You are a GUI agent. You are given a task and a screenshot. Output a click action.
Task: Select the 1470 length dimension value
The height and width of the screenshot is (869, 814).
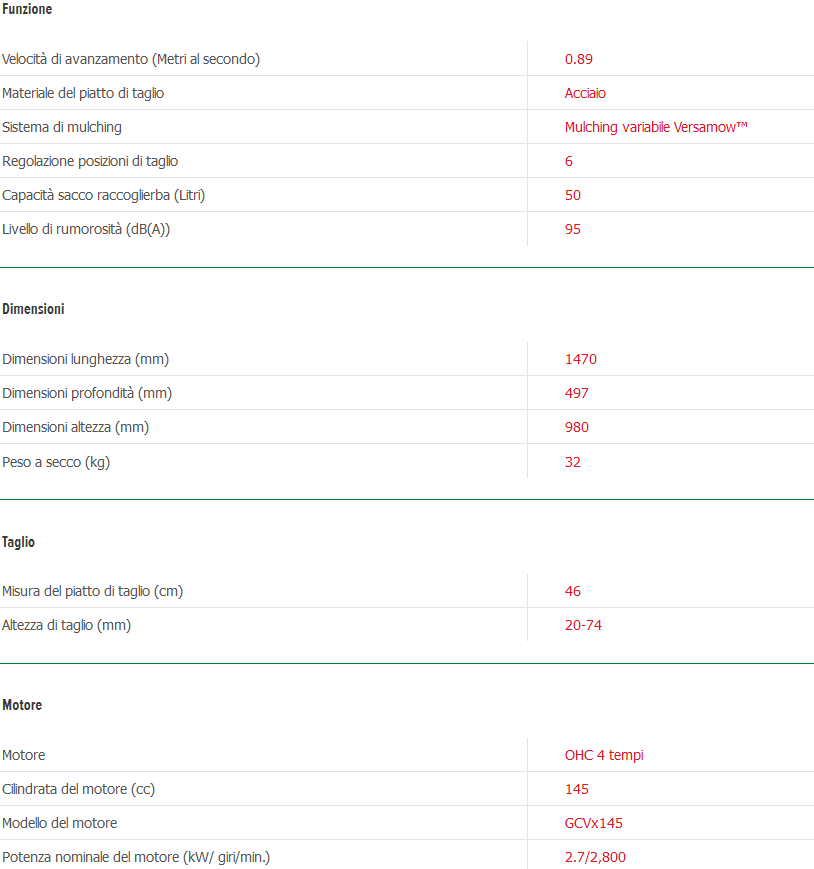click(581, 359)
